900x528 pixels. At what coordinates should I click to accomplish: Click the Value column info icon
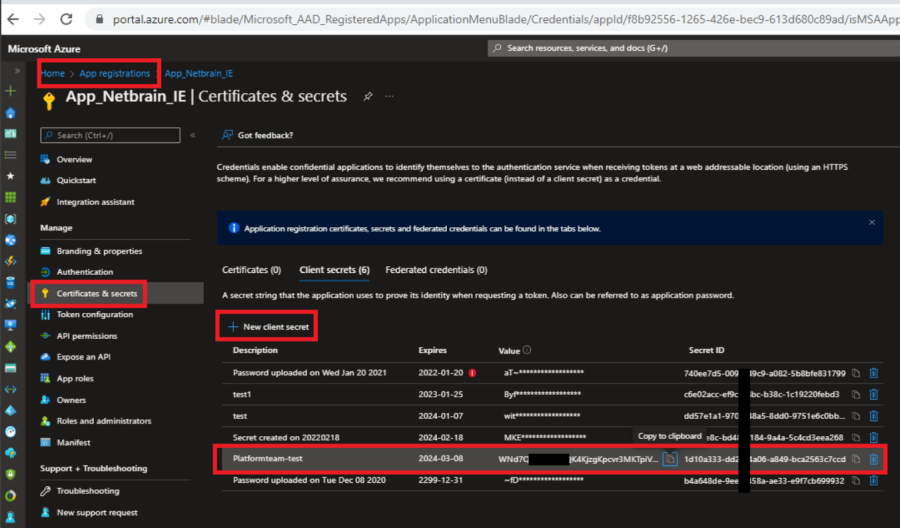[527, 350]
